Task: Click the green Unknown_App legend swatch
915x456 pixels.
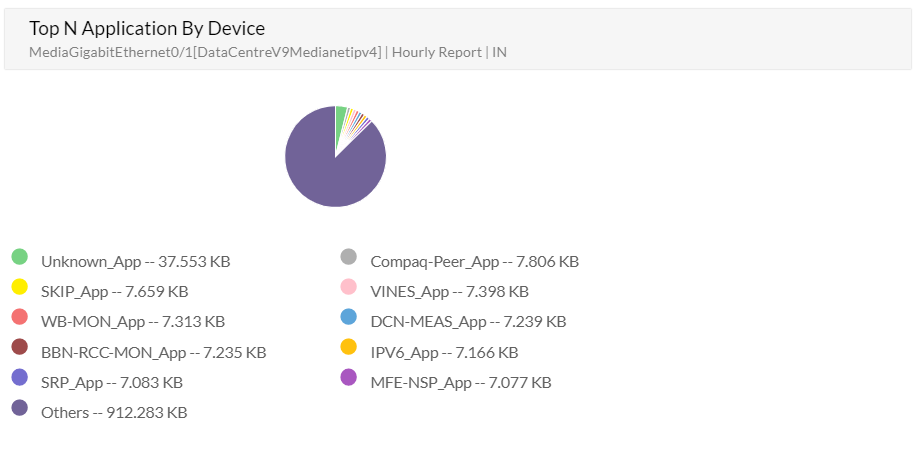Action: click(19, 257)
